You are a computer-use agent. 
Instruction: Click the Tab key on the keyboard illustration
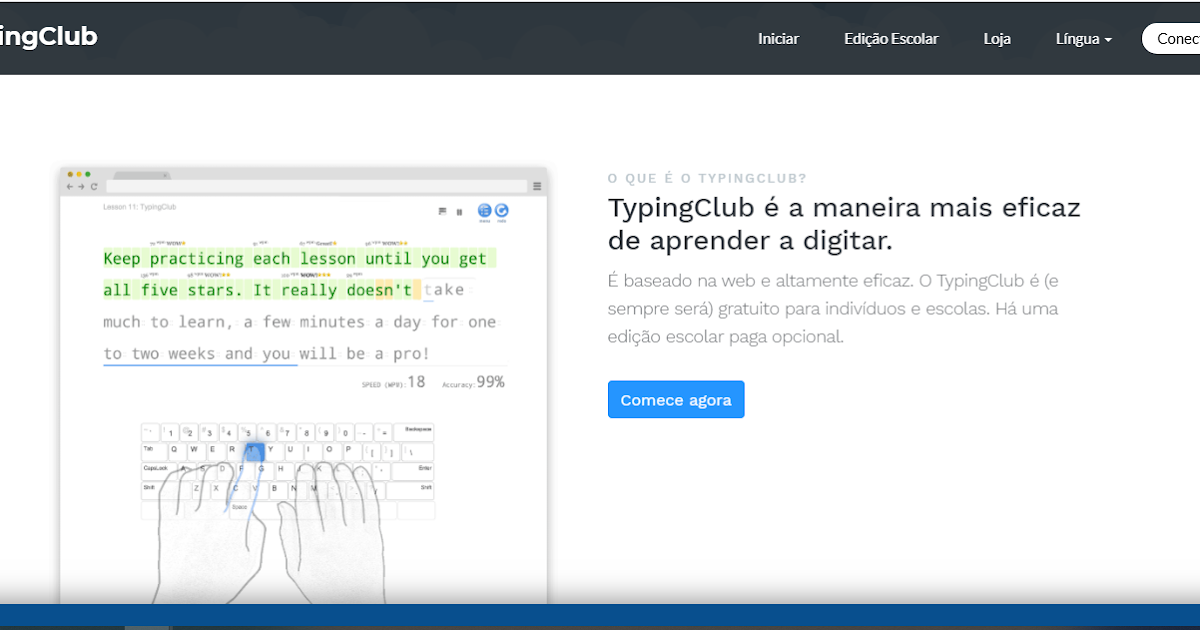(x=154, y=451)
